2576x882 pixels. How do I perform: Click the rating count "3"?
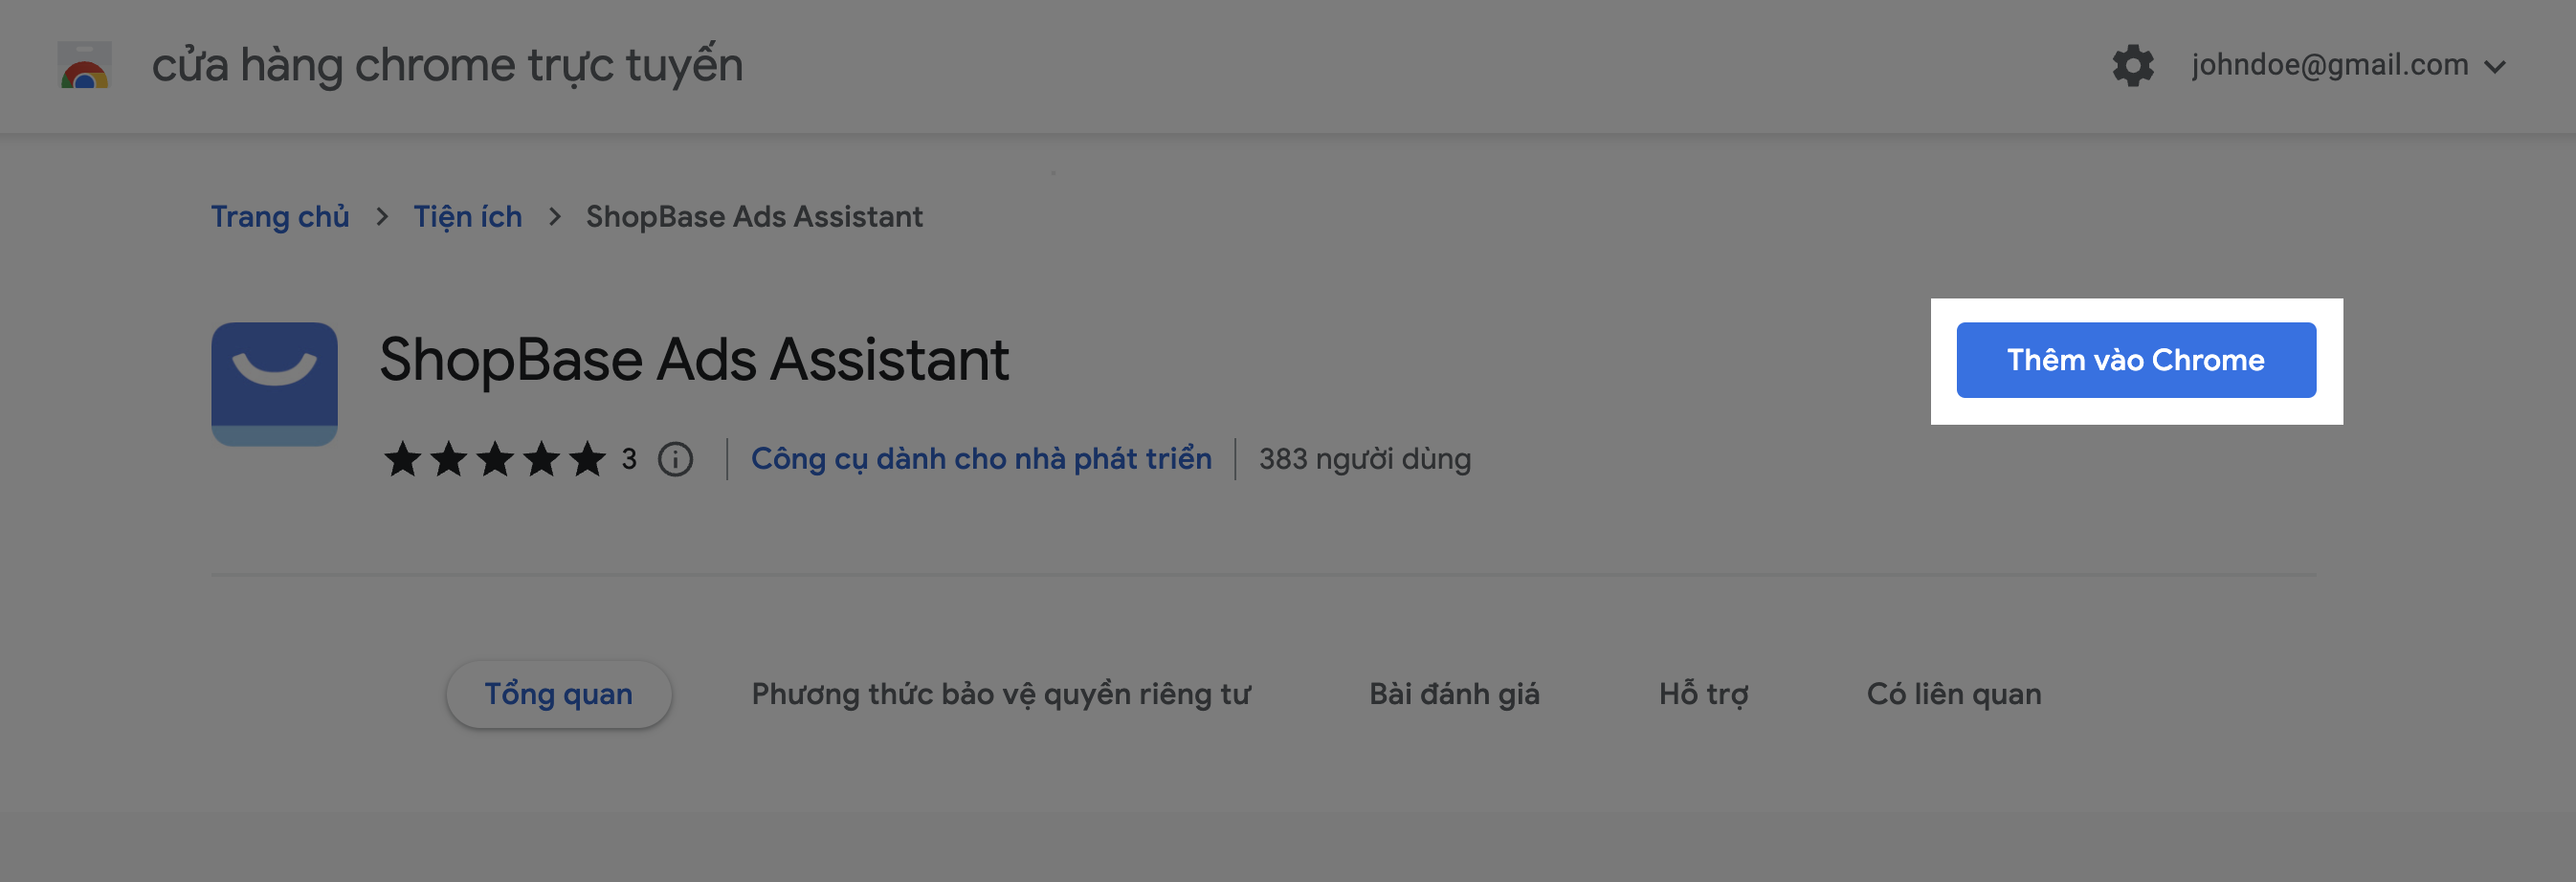[x=629, y=459]
